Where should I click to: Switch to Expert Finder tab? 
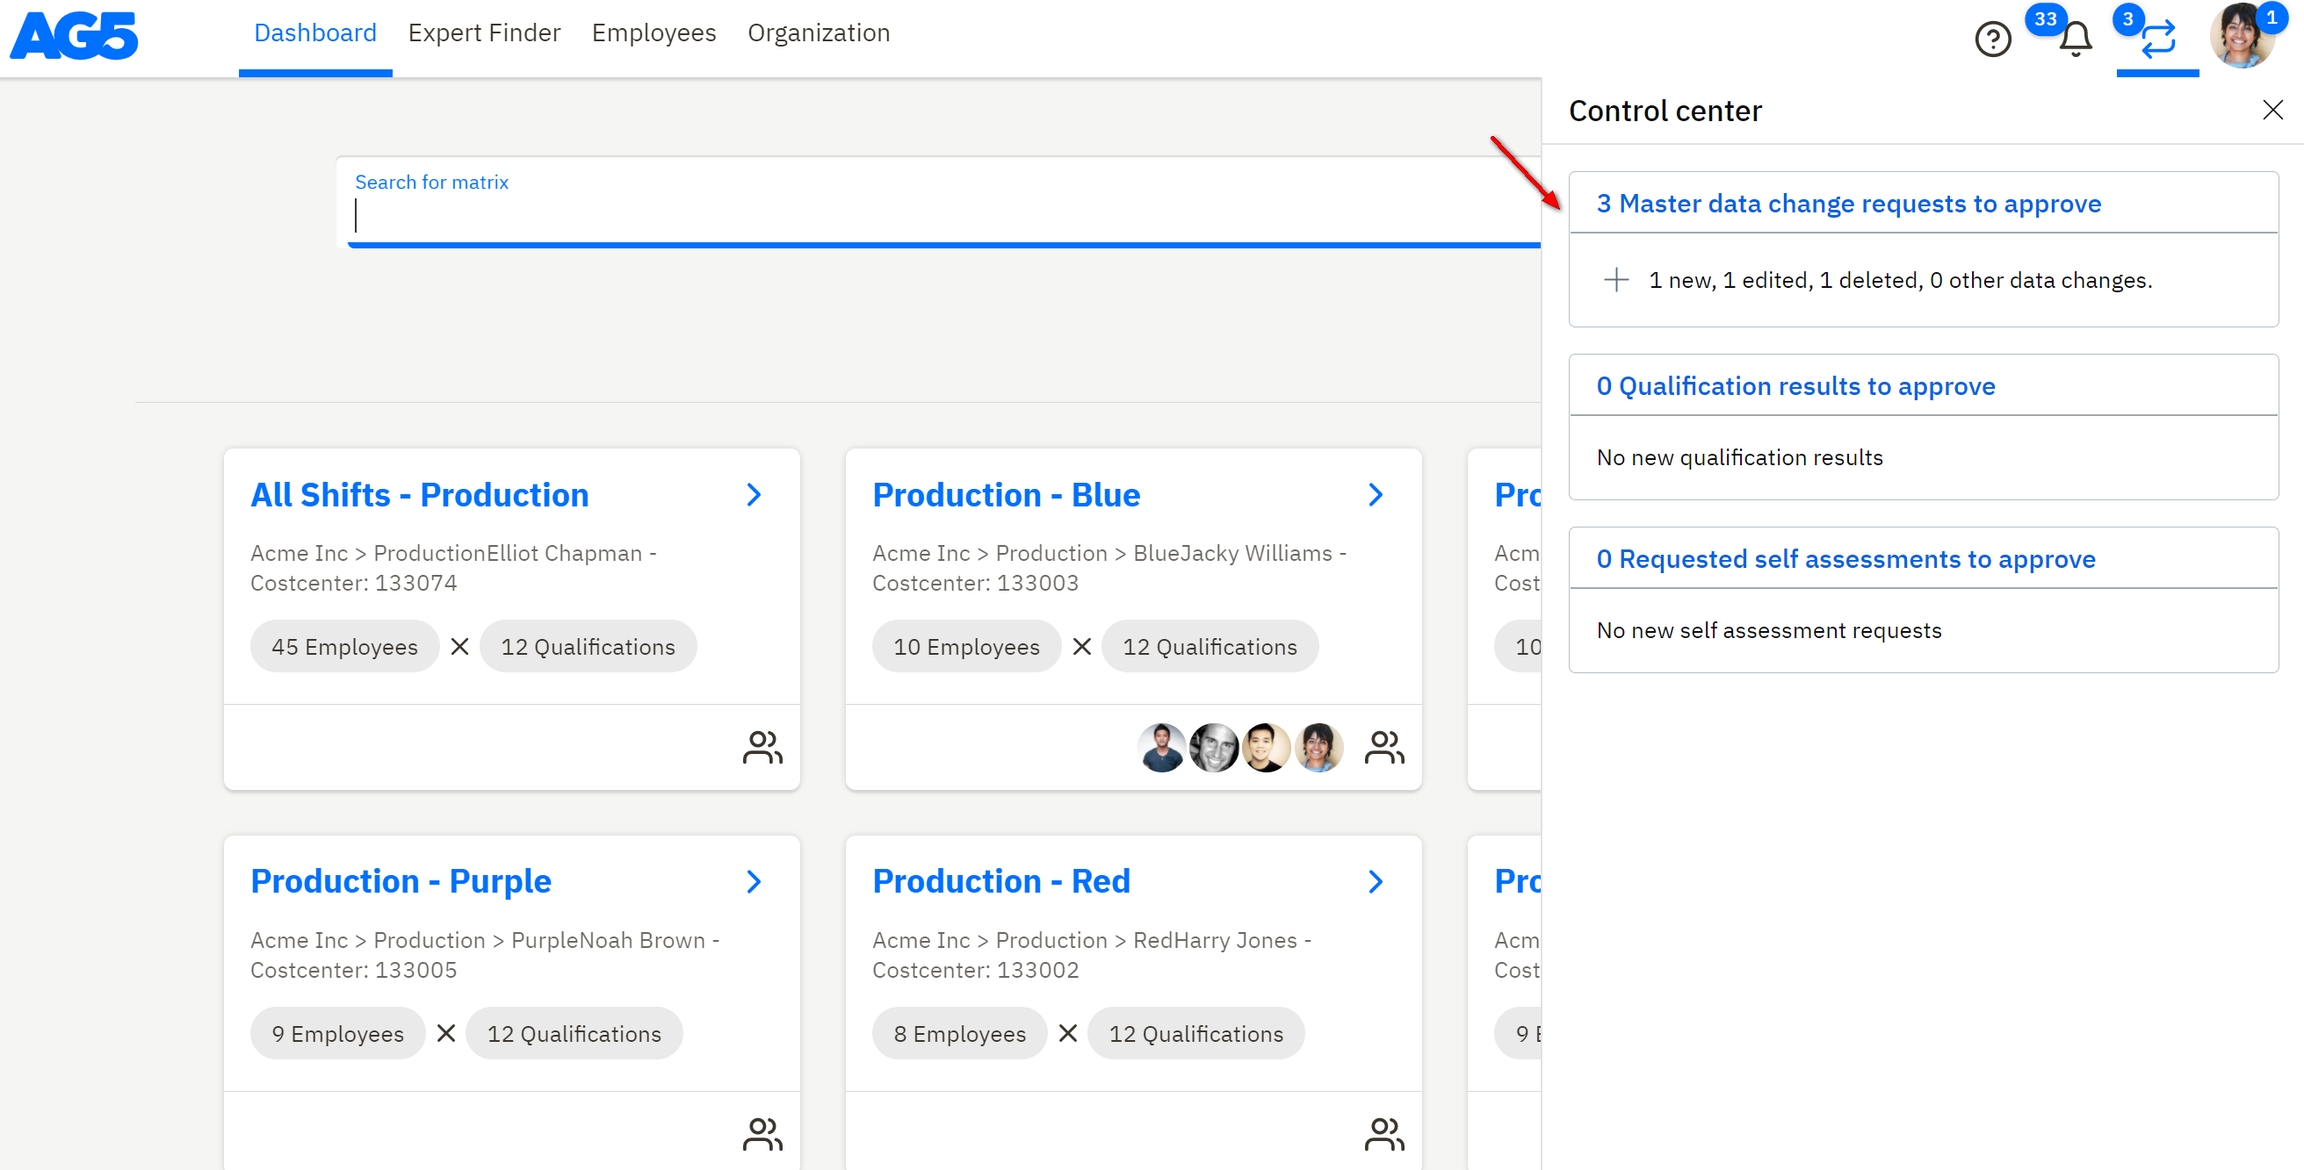(484, 33)
